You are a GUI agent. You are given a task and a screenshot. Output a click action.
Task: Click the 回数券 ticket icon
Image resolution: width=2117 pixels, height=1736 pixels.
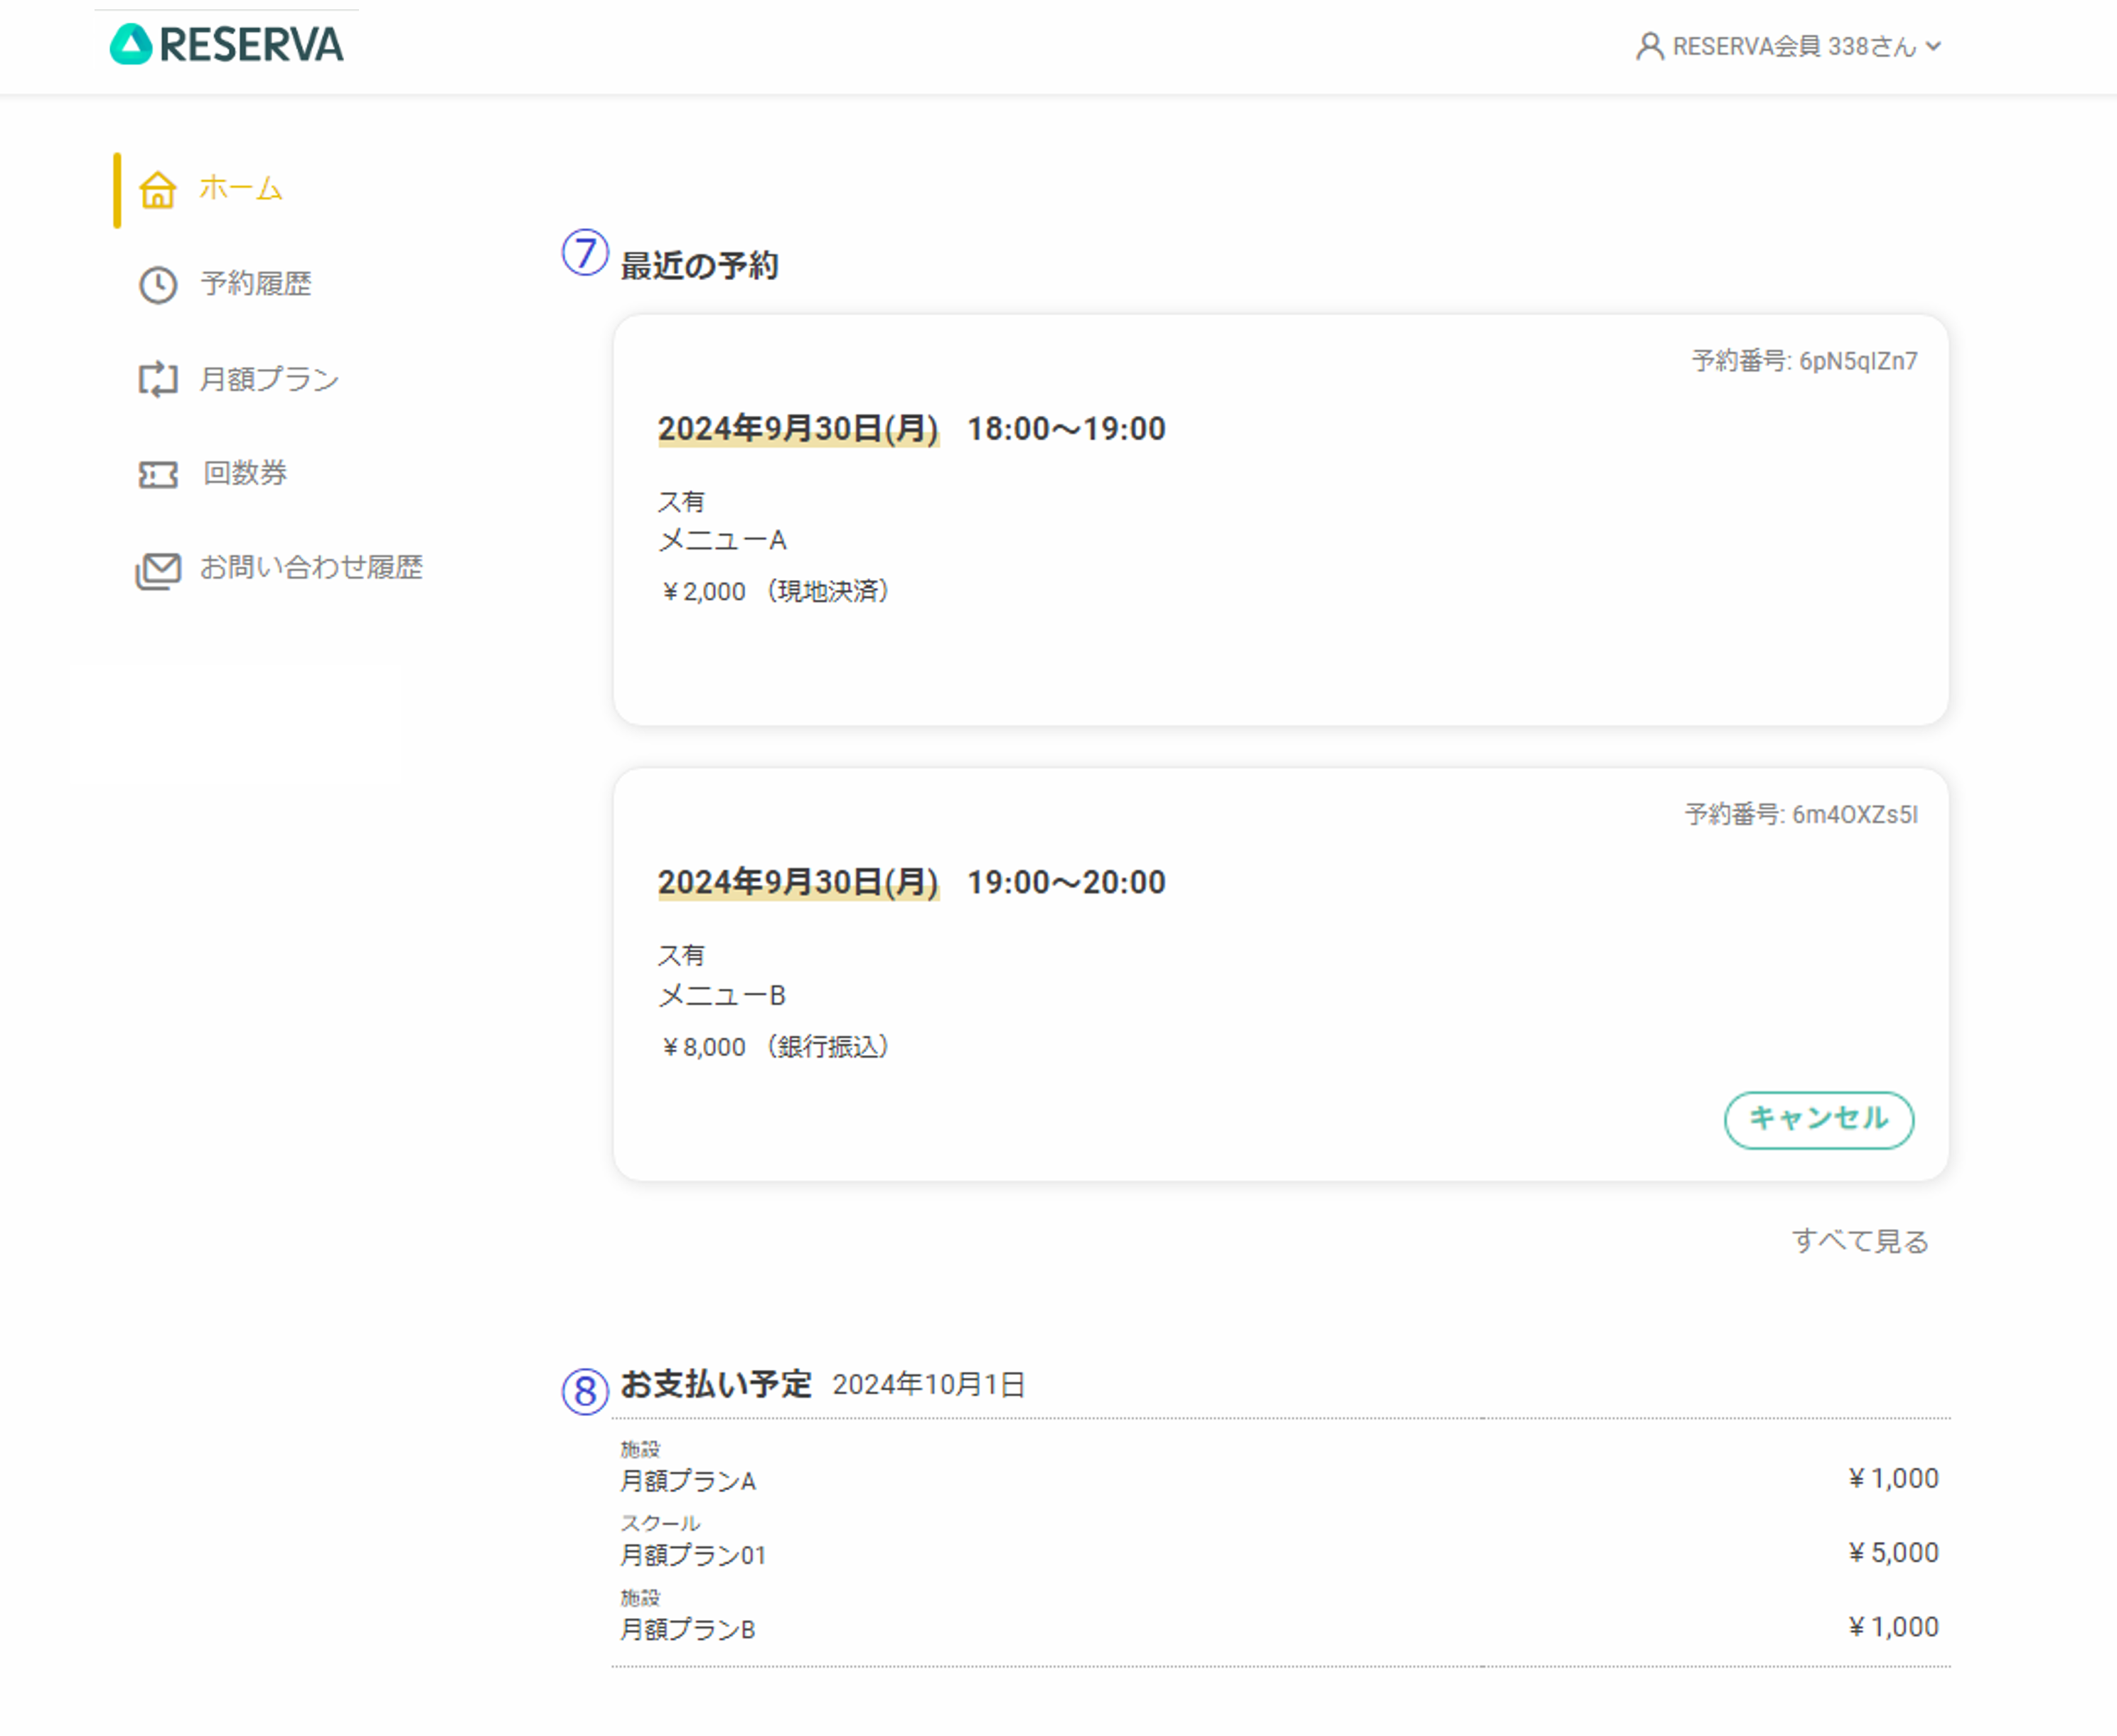pos(158,474)
